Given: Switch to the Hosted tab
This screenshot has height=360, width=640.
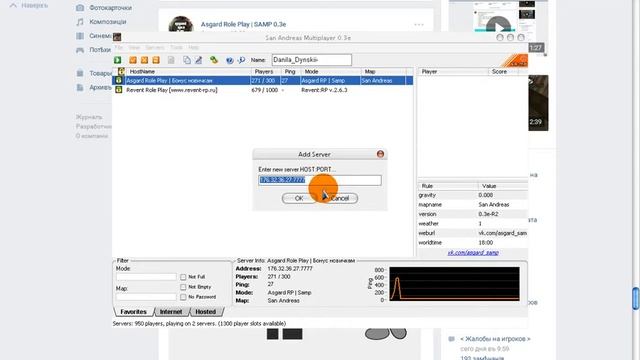Looking at the screenshot, I should (206, 311).
